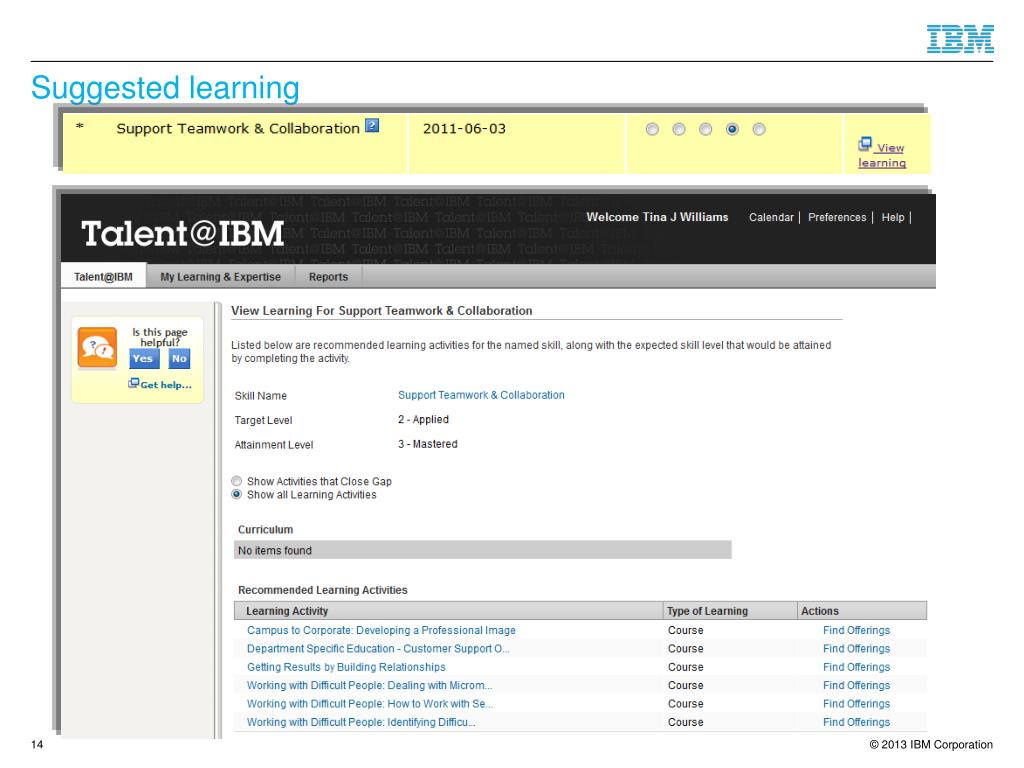Open Working with Difficult People: Dealing with Microm...

(x=370, y=685)
